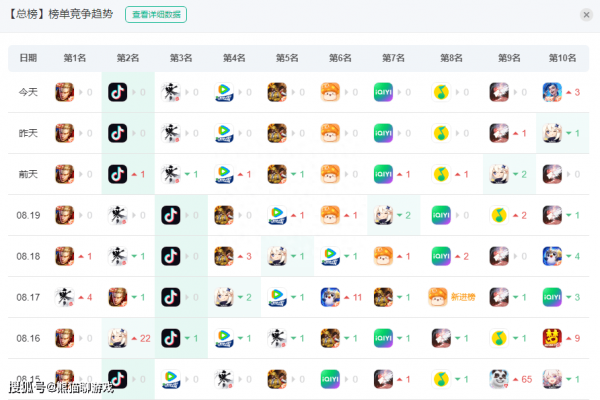Select the Douyin icon in 08.19 row
600x400 pixels.
coord(171,215)
